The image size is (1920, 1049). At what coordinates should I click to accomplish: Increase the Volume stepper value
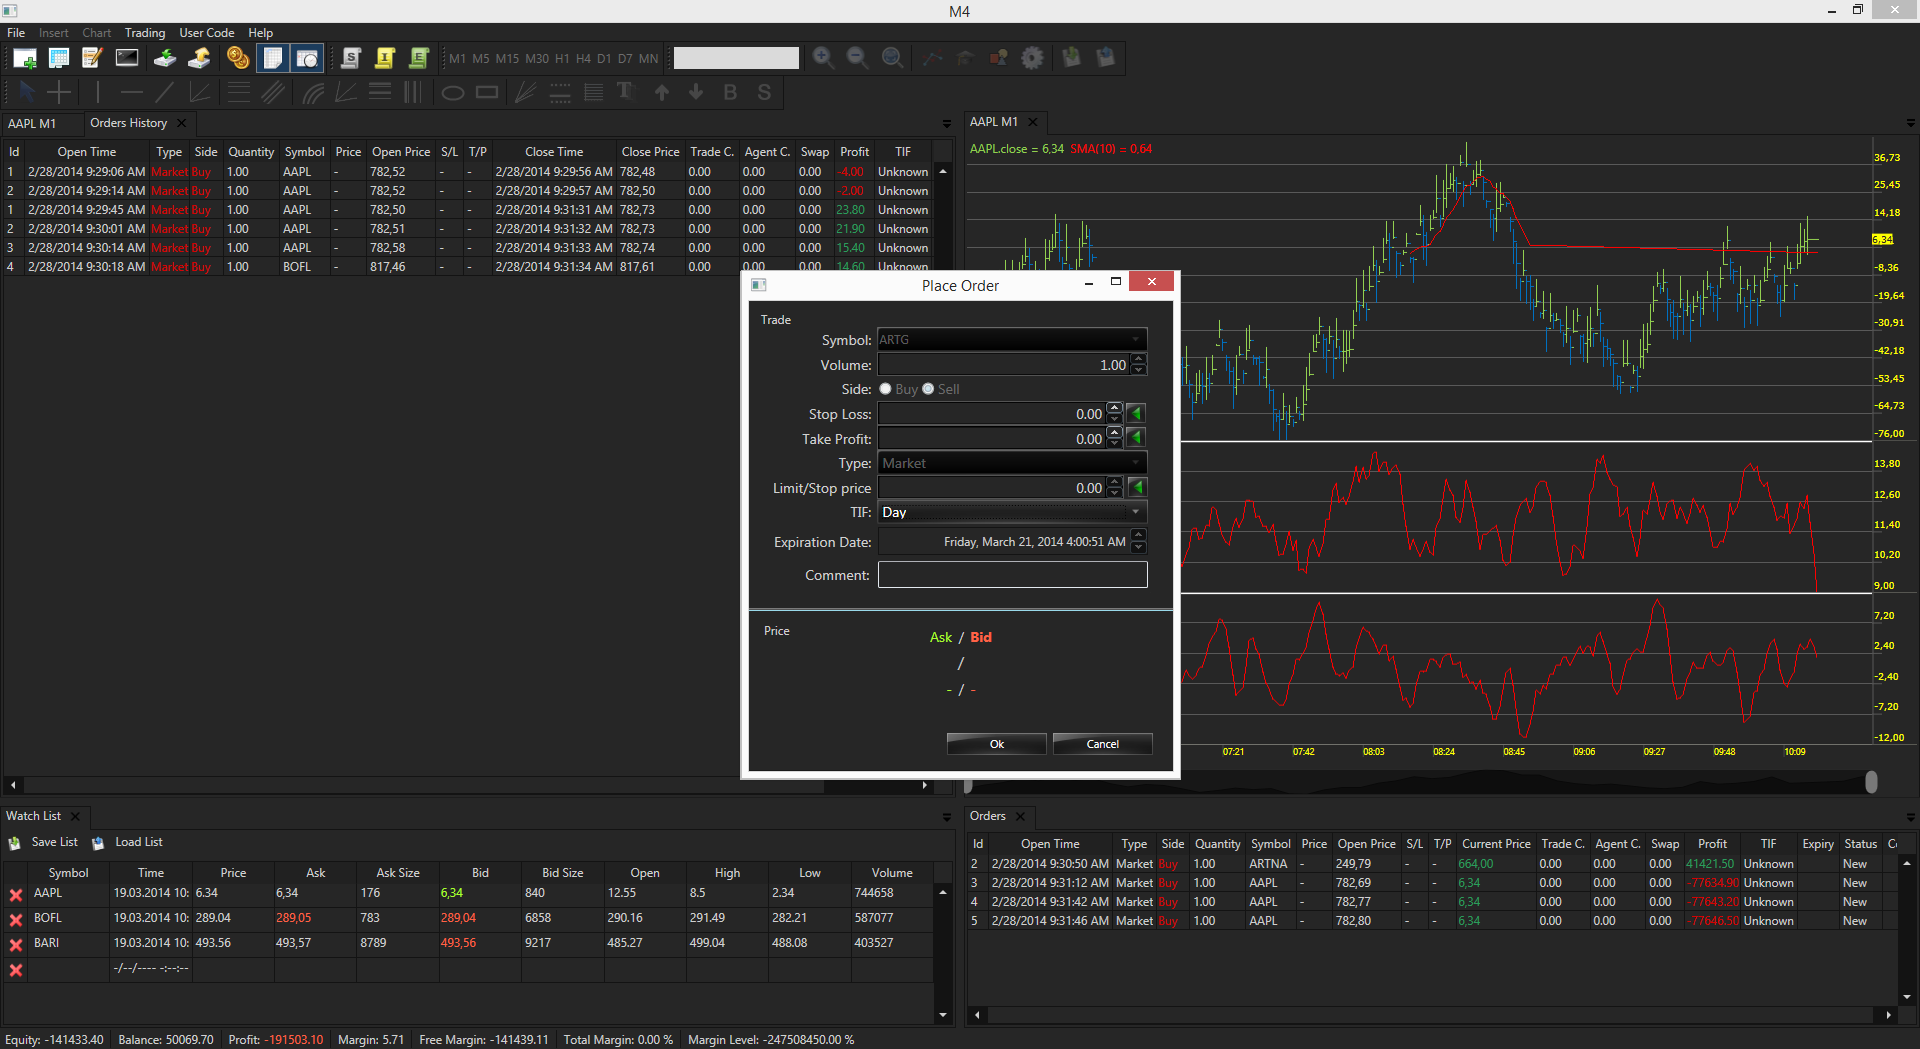click(x=1139, y=360)
